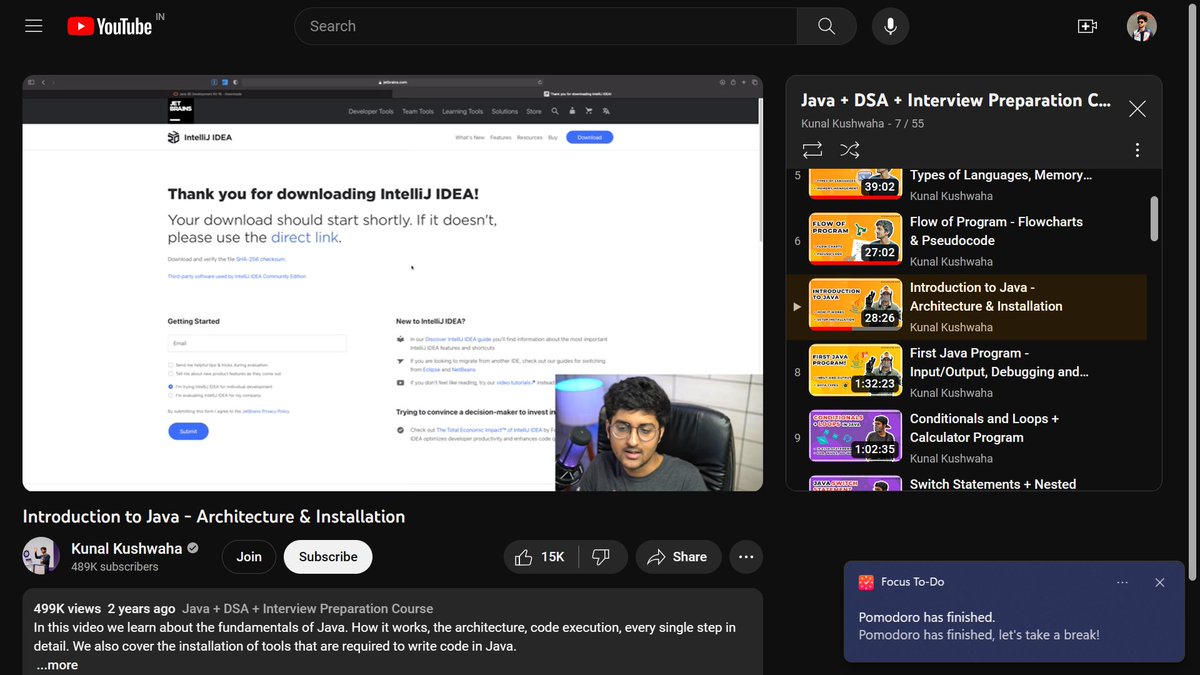Image resolution: width=1200 pixels, height=675 pixels.
Task: Click the Focus To-Do app icon
Action: (866, 582)
